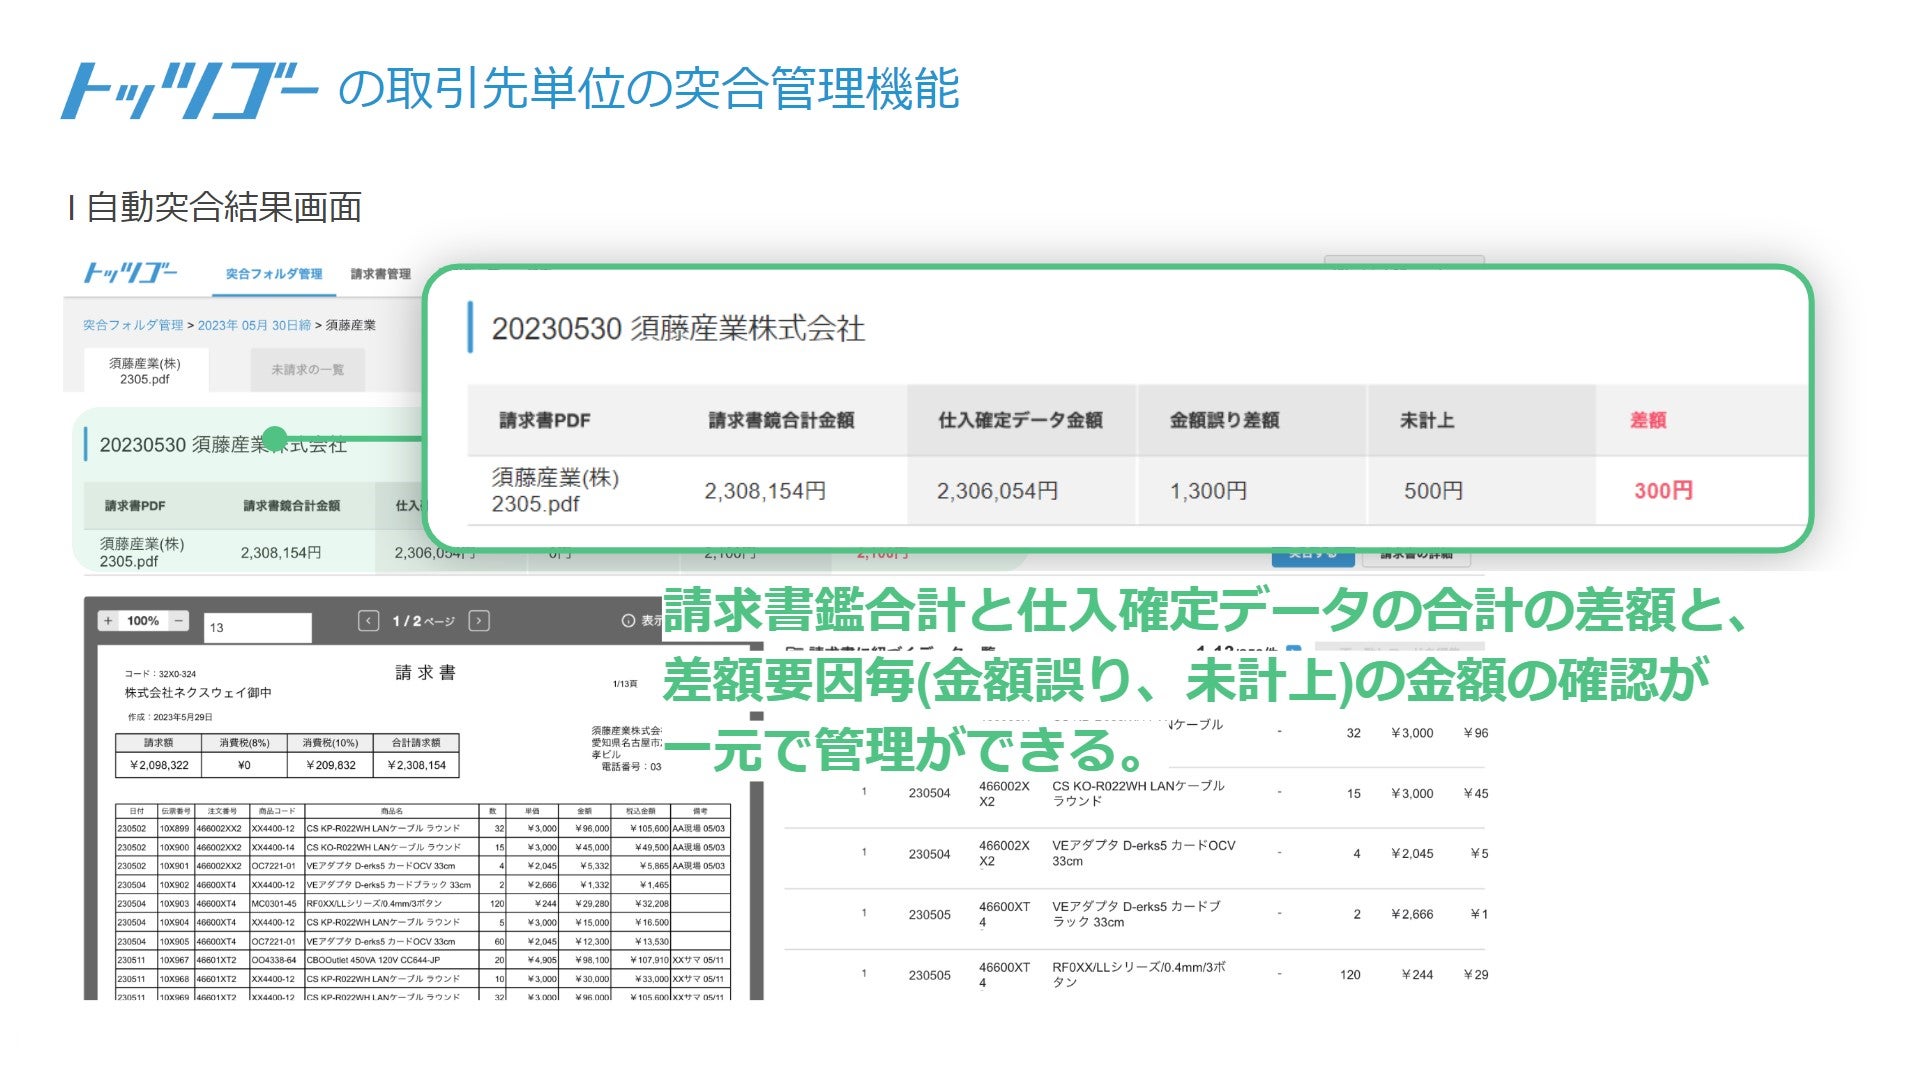The width and height of the screenshot is (1909, 1074).
Task: Click the MC0301-45 product code in the PDF
Action: tap(273, 904)
